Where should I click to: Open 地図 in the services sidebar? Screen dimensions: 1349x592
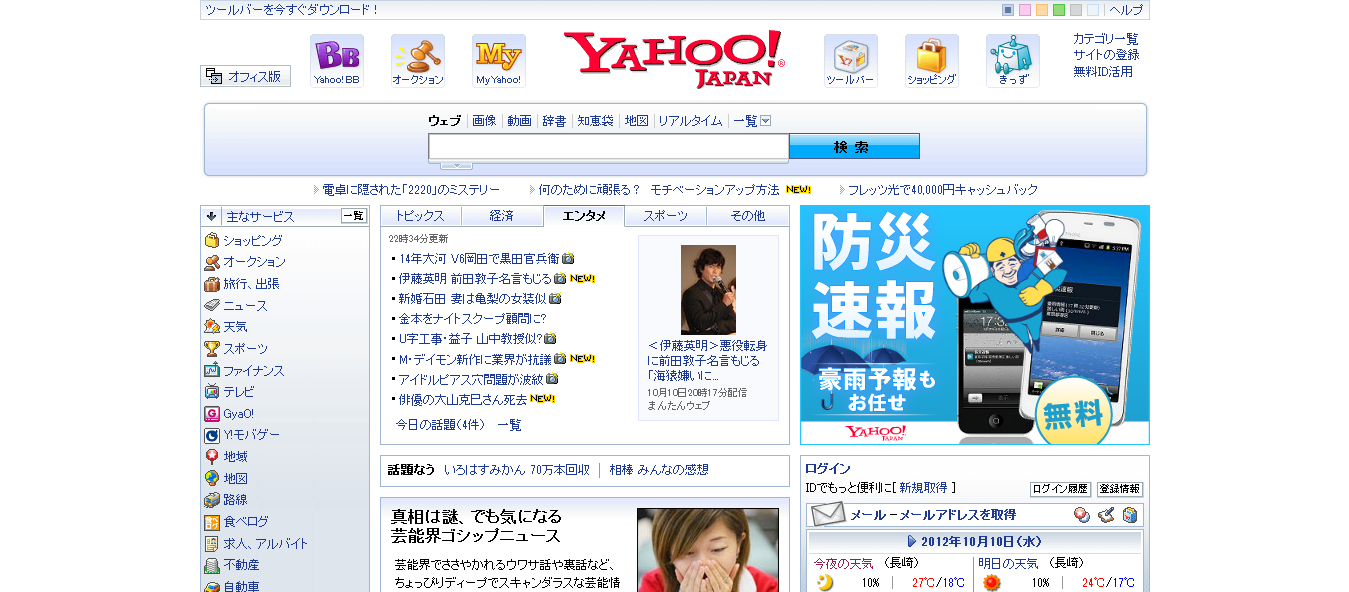click(x=235, y=479)
